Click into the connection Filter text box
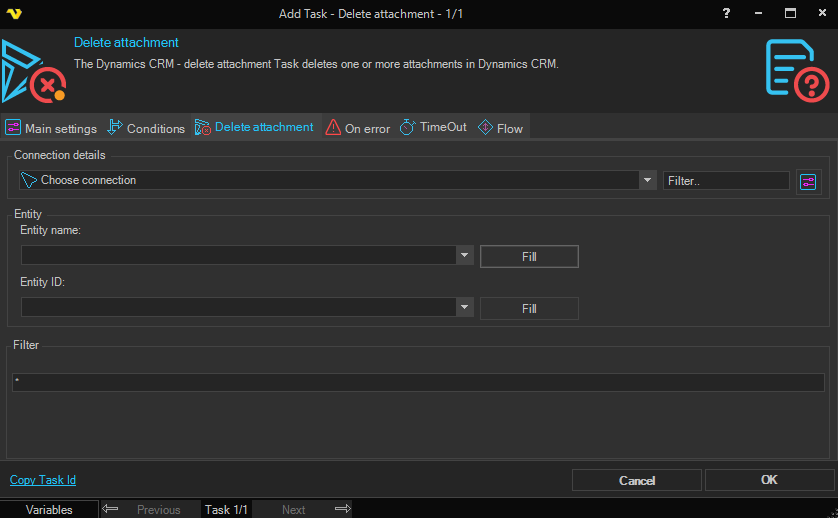Image resolution: width=838 pixels, height=518 pixels. (x=726, y=181)
